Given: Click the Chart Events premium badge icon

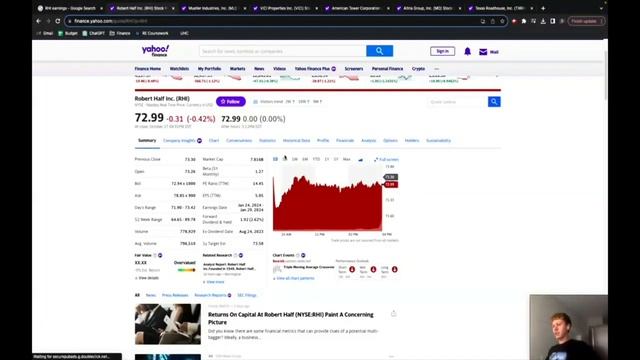Looking at the screenshot, I should 303,255.
